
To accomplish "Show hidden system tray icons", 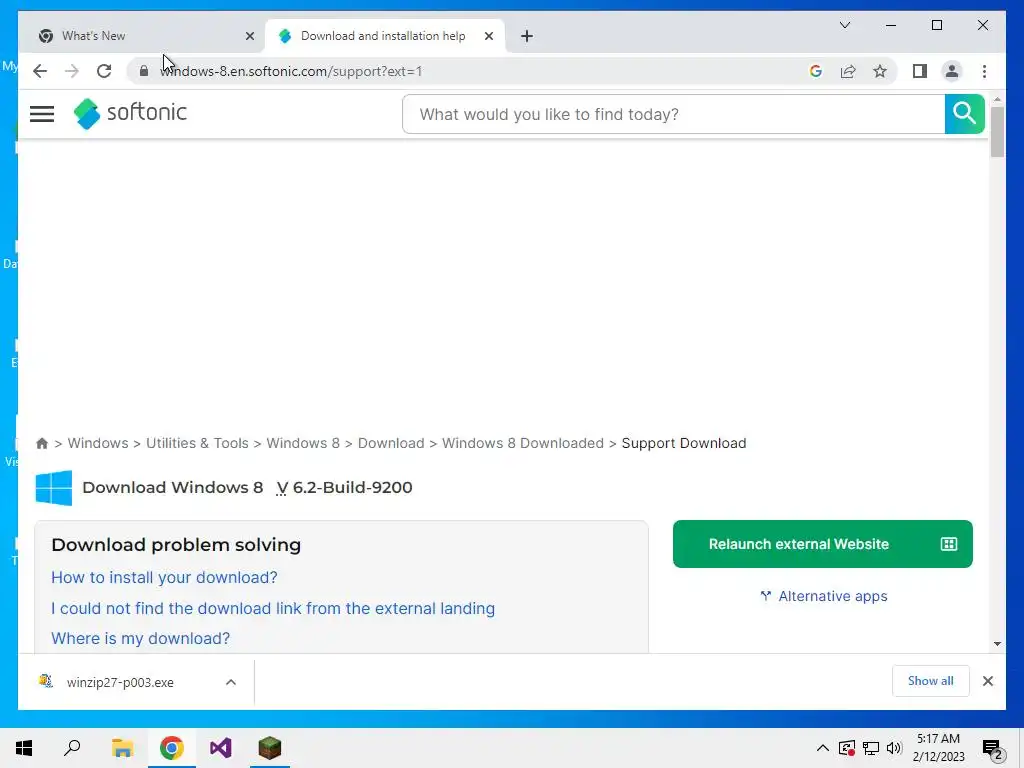I will 823,748.
